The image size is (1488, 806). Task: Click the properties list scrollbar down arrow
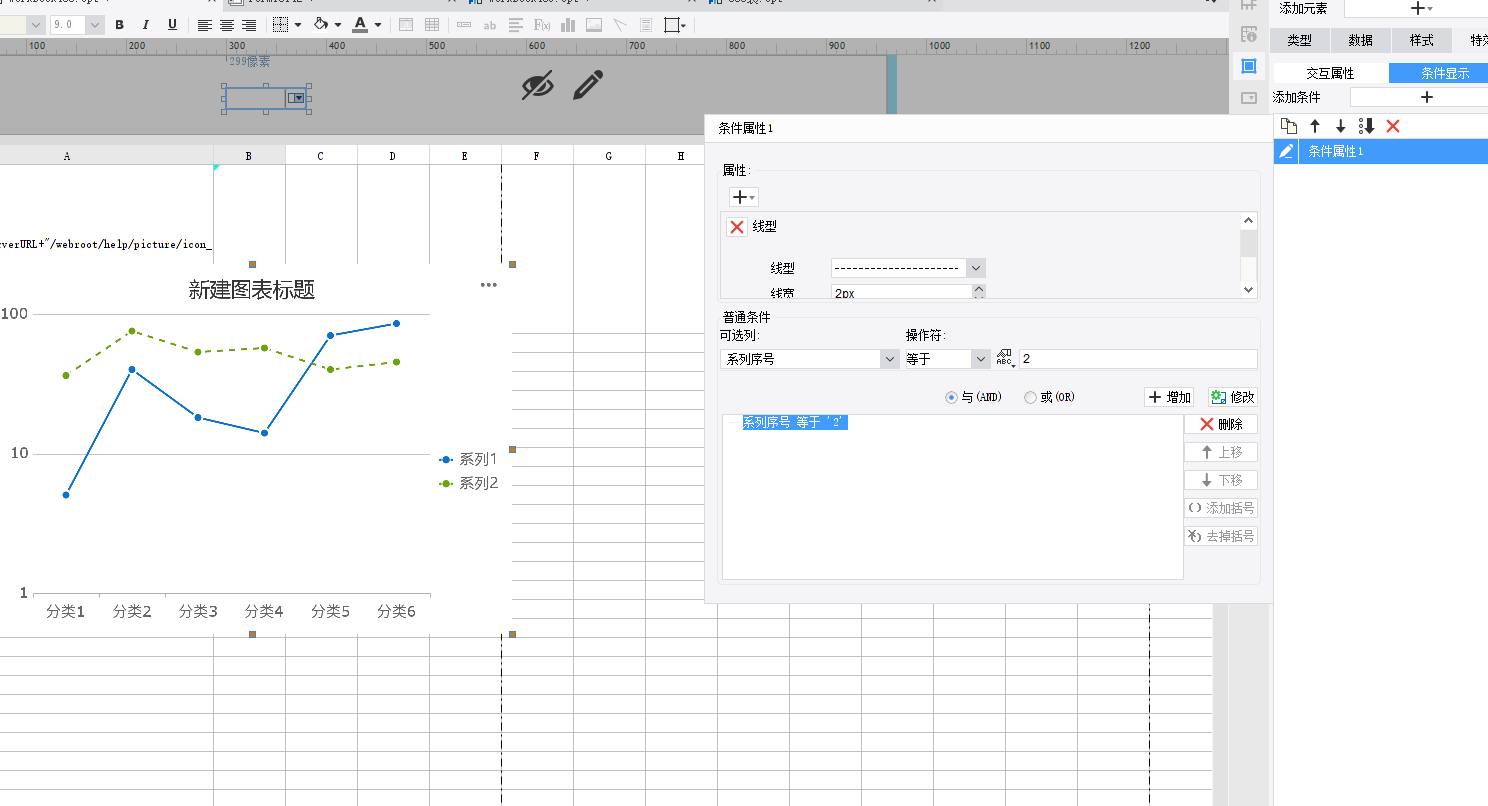(x=1248, y=289)
